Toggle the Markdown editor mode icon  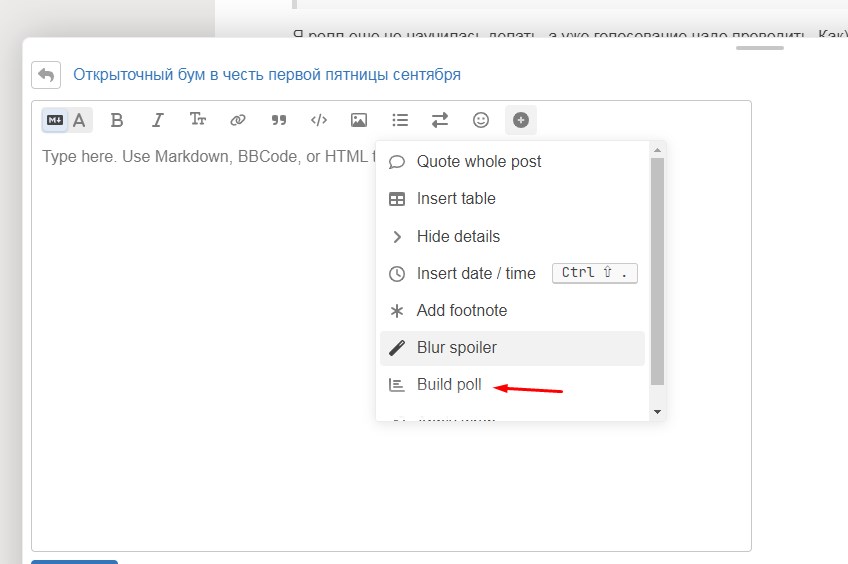click(x=55, y=120)
